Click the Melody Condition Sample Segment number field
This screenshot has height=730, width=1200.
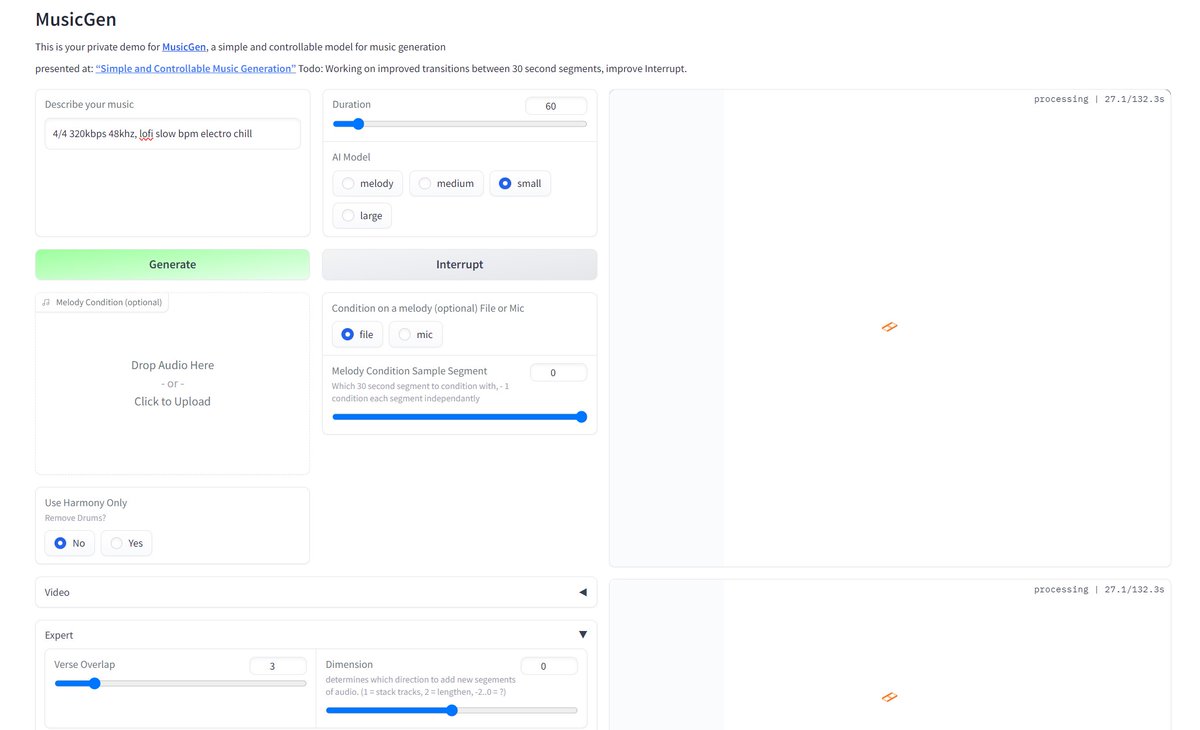click(558, 373)
